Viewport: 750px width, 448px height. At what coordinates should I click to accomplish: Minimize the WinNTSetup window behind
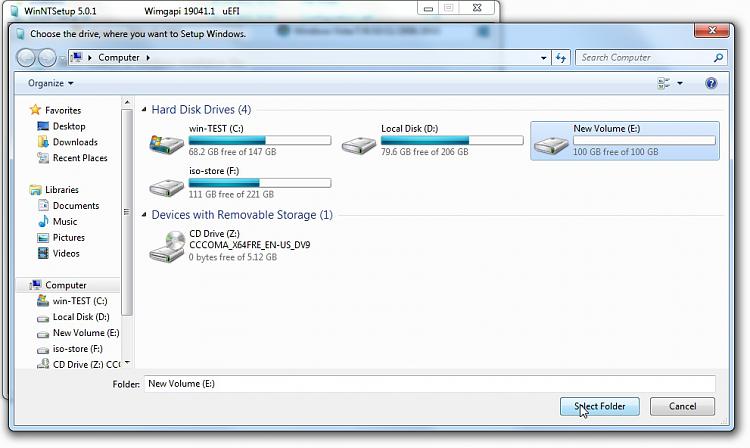(x=428, y=8)
